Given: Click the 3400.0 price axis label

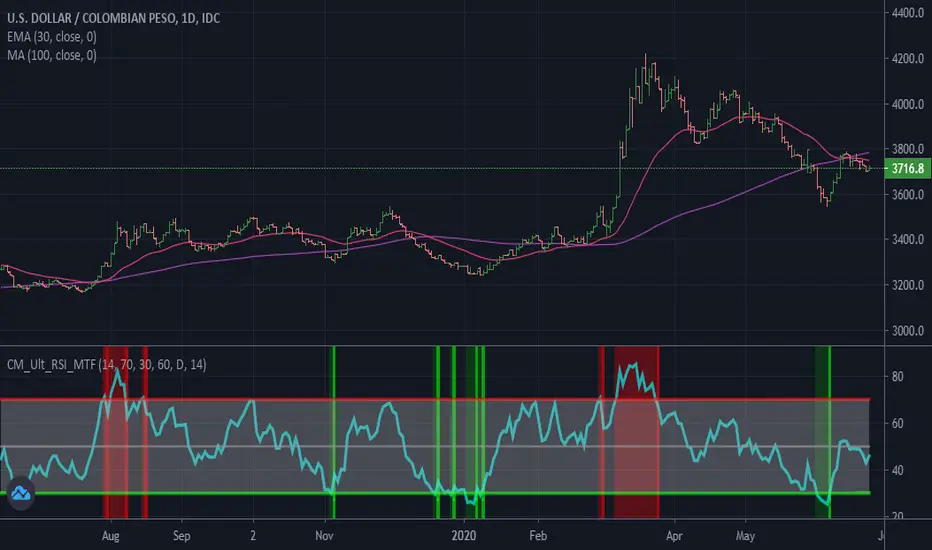Looking at the screenshot, I should (908, 239).
